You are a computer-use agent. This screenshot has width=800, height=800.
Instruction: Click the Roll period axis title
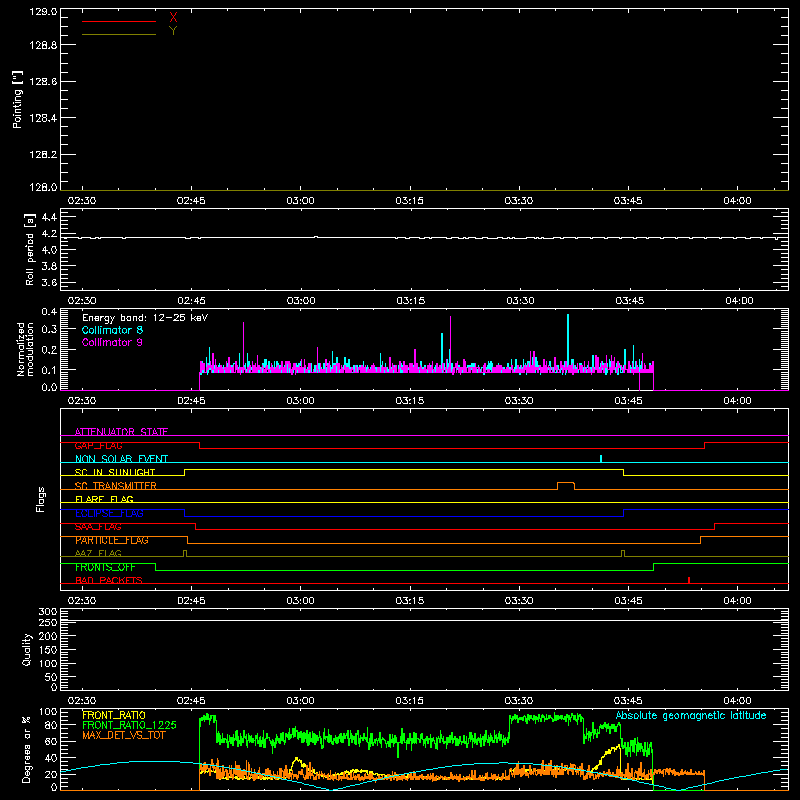point(29,249)
